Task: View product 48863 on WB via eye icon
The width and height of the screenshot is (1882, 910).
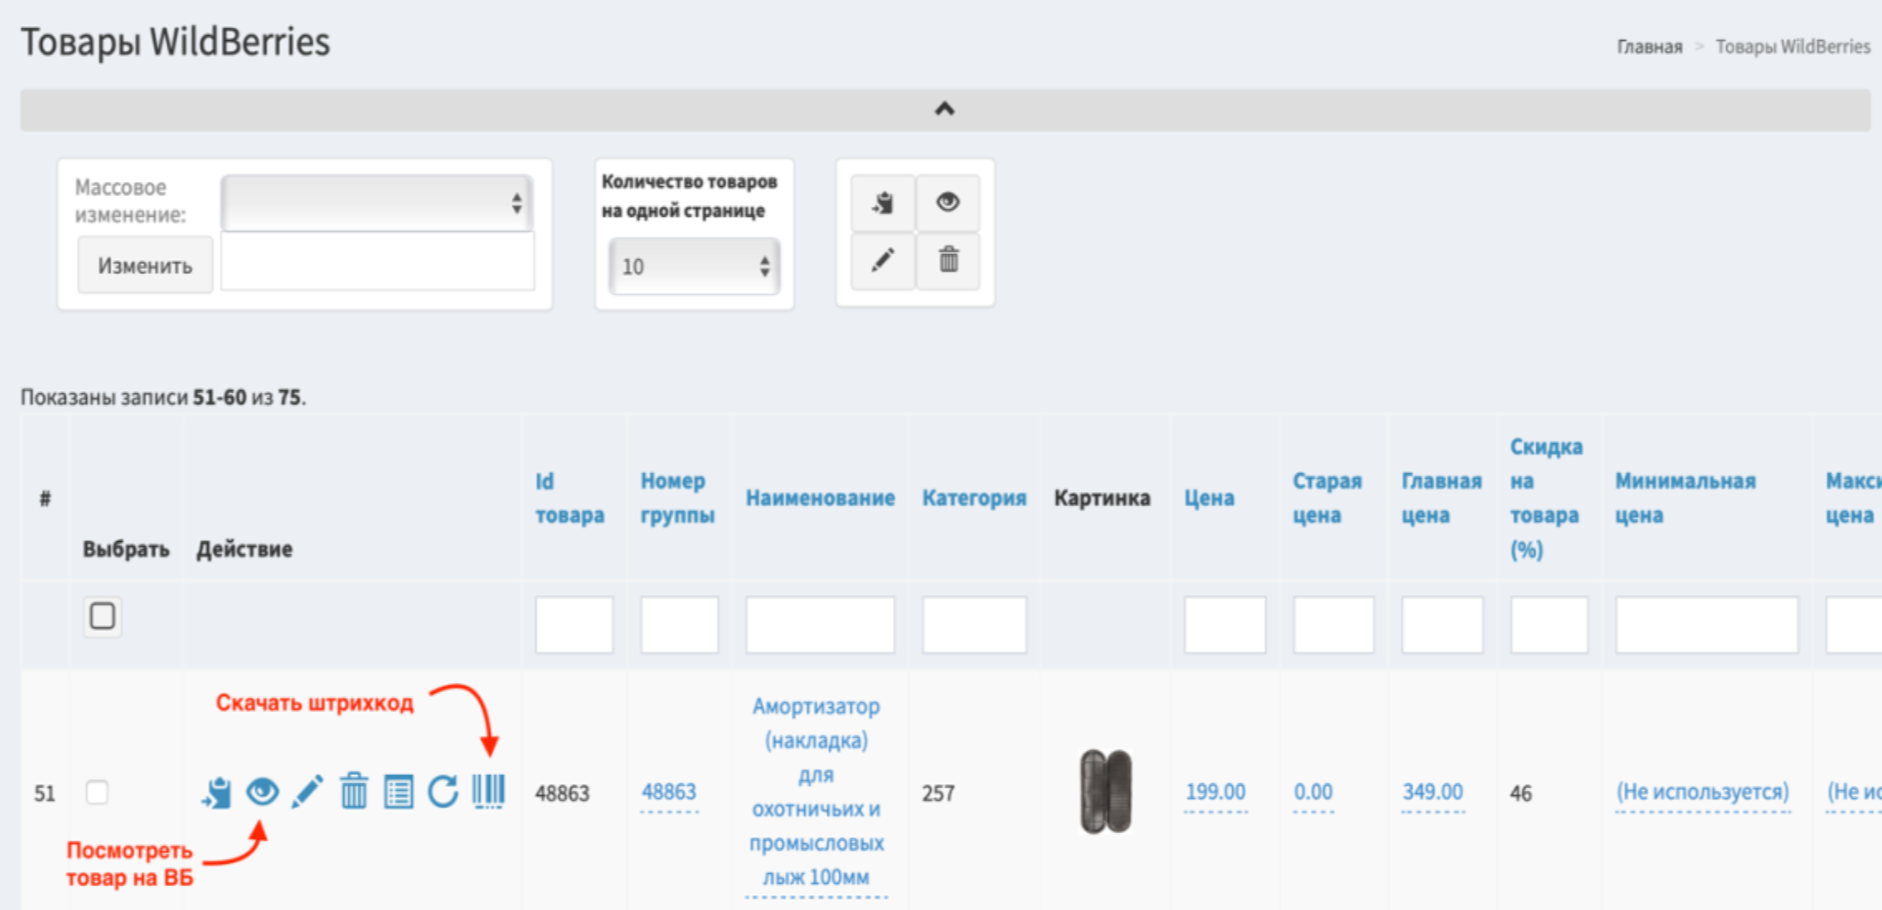Action: pos(262,792)
